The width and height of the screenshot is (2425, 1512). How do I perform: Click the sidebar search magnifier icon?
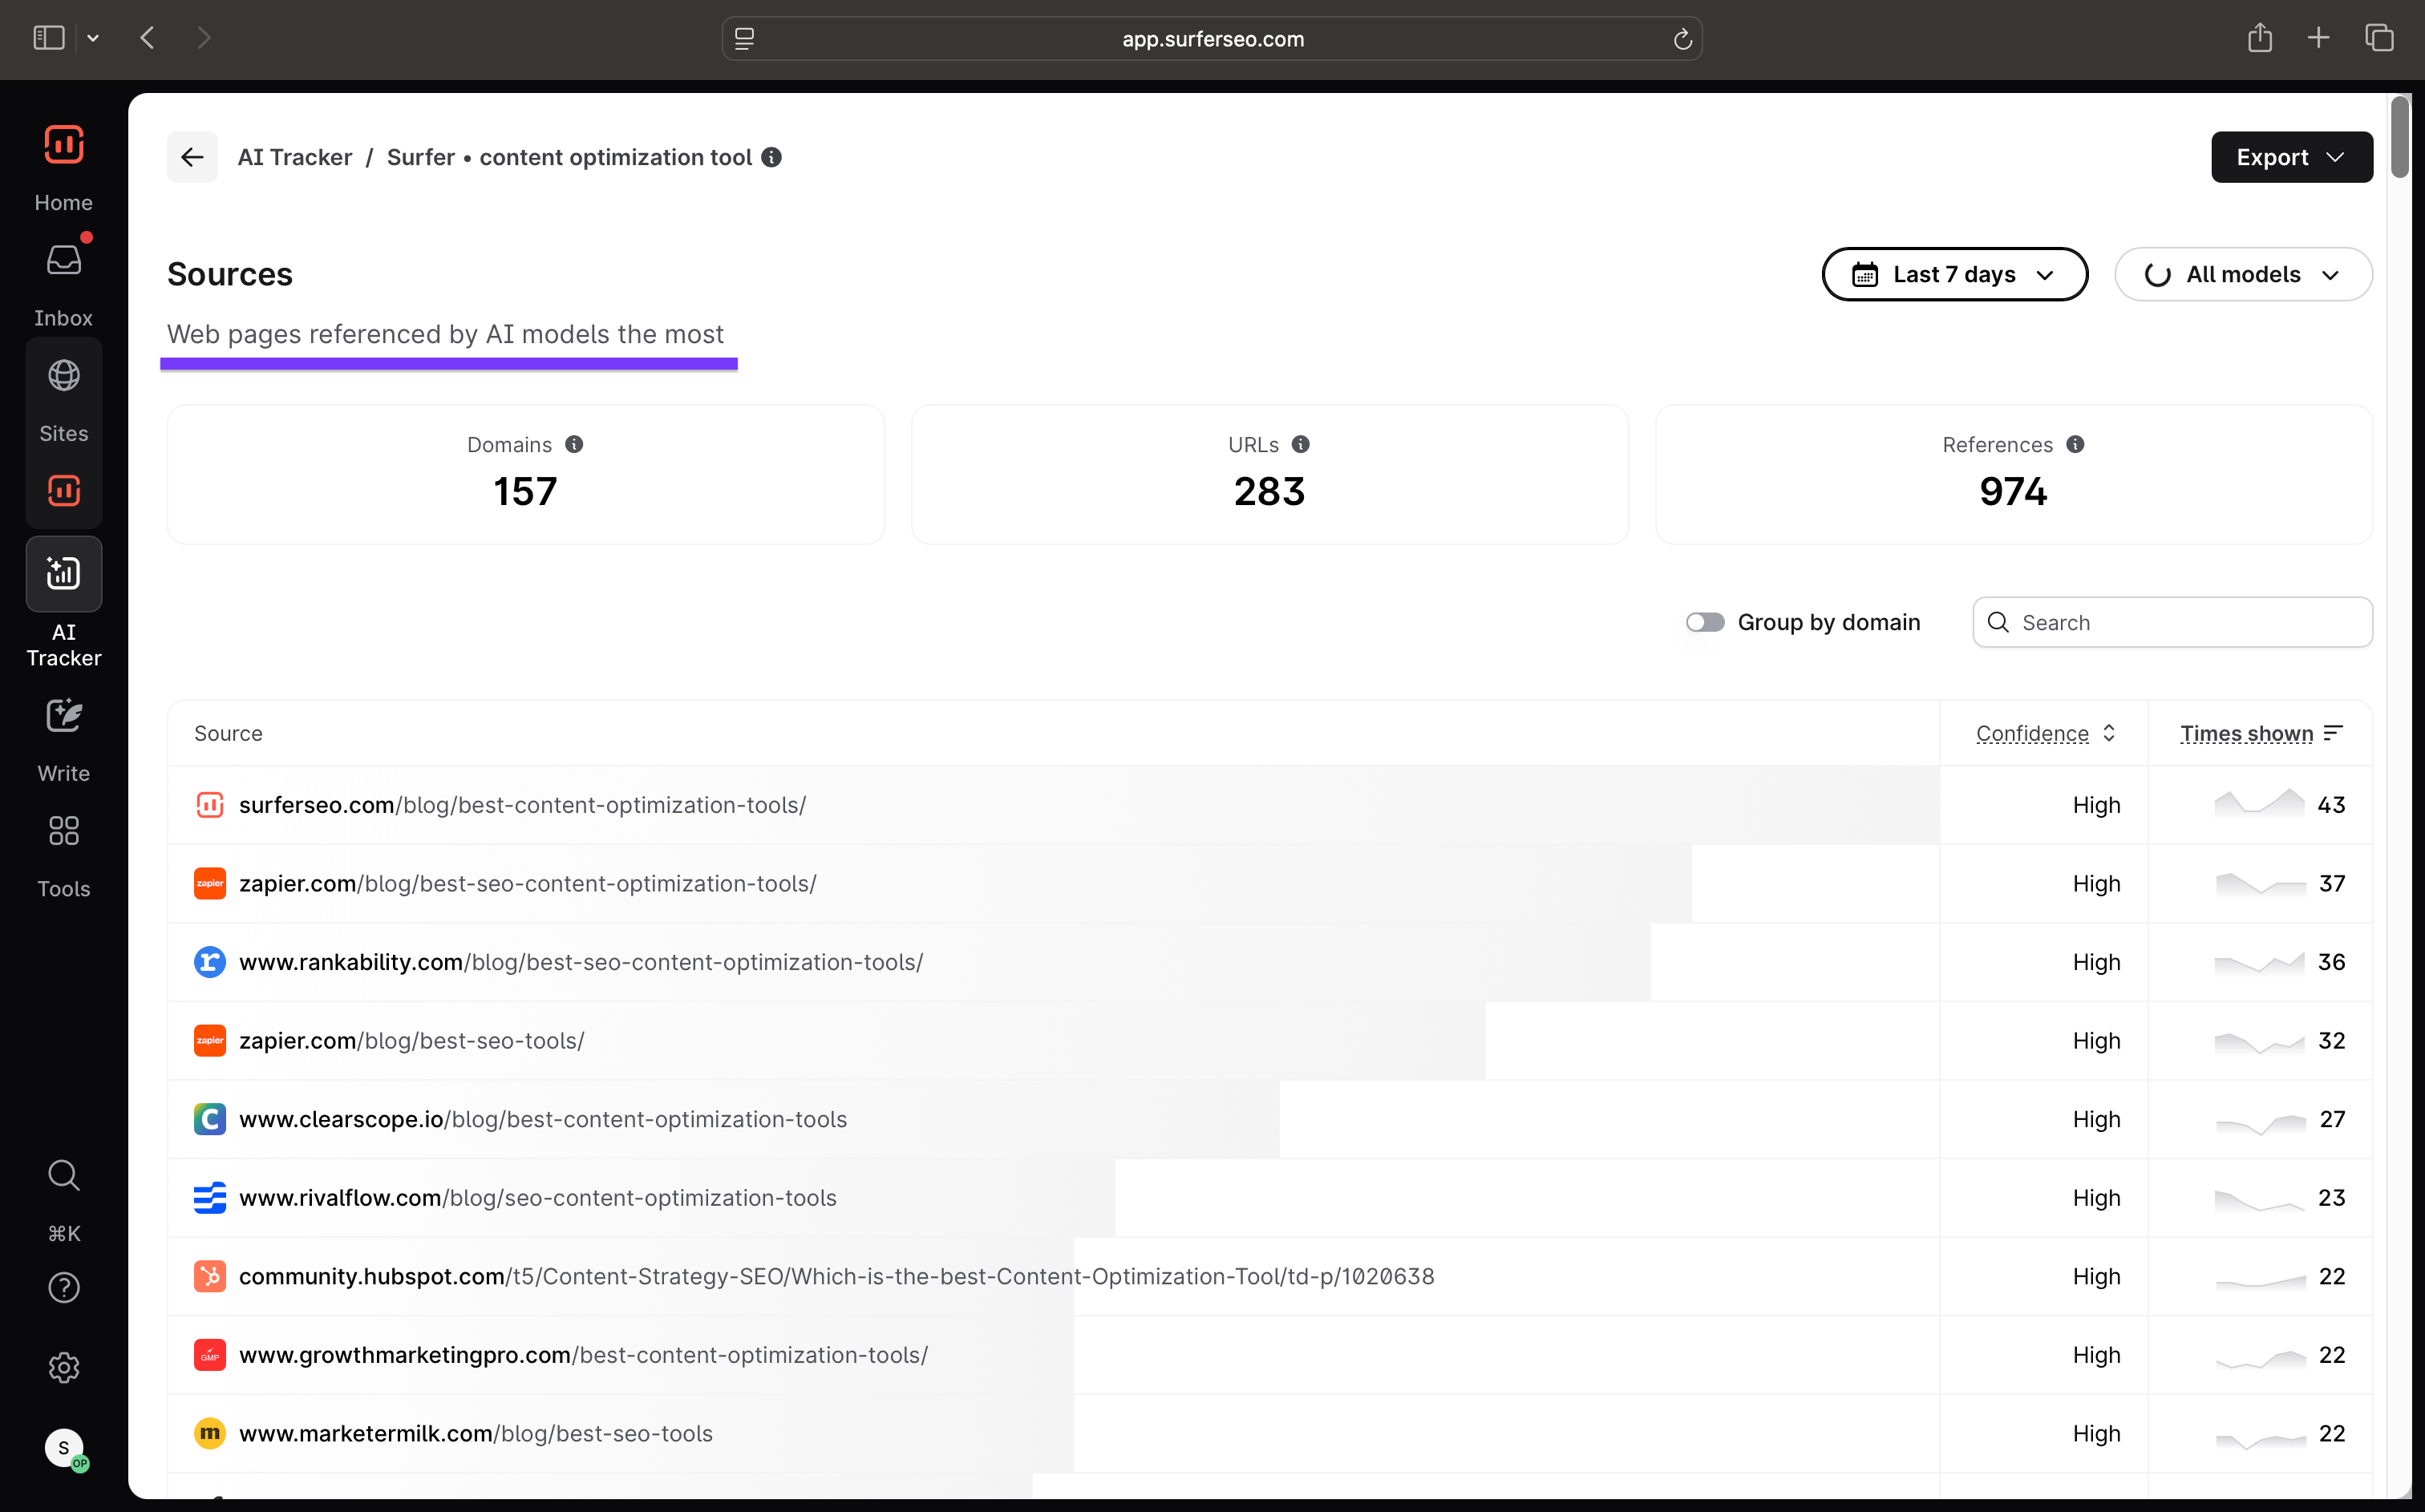pyautogui.click(x=64, y=1175)
